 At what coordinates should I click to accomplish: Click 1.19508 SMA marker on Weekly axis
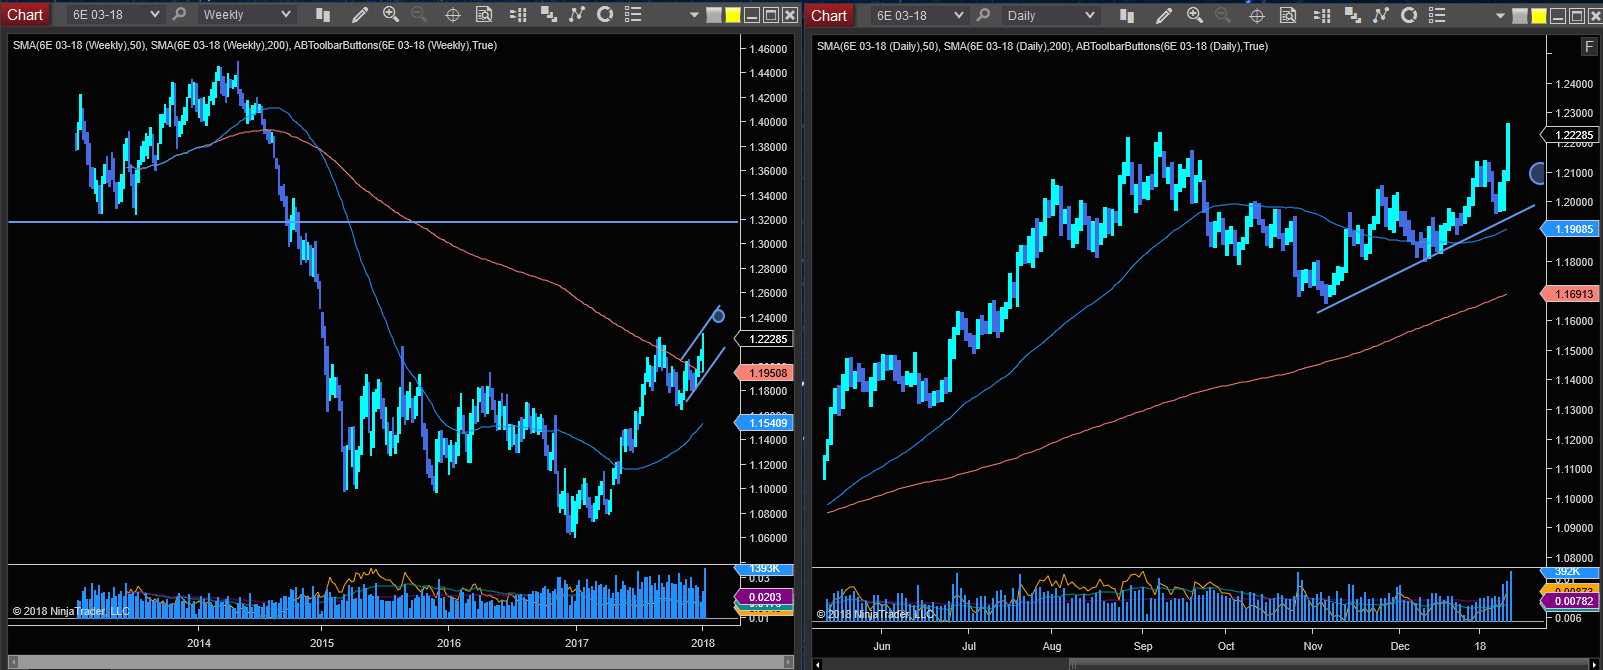pyautogui.click(x=764, y=373)
